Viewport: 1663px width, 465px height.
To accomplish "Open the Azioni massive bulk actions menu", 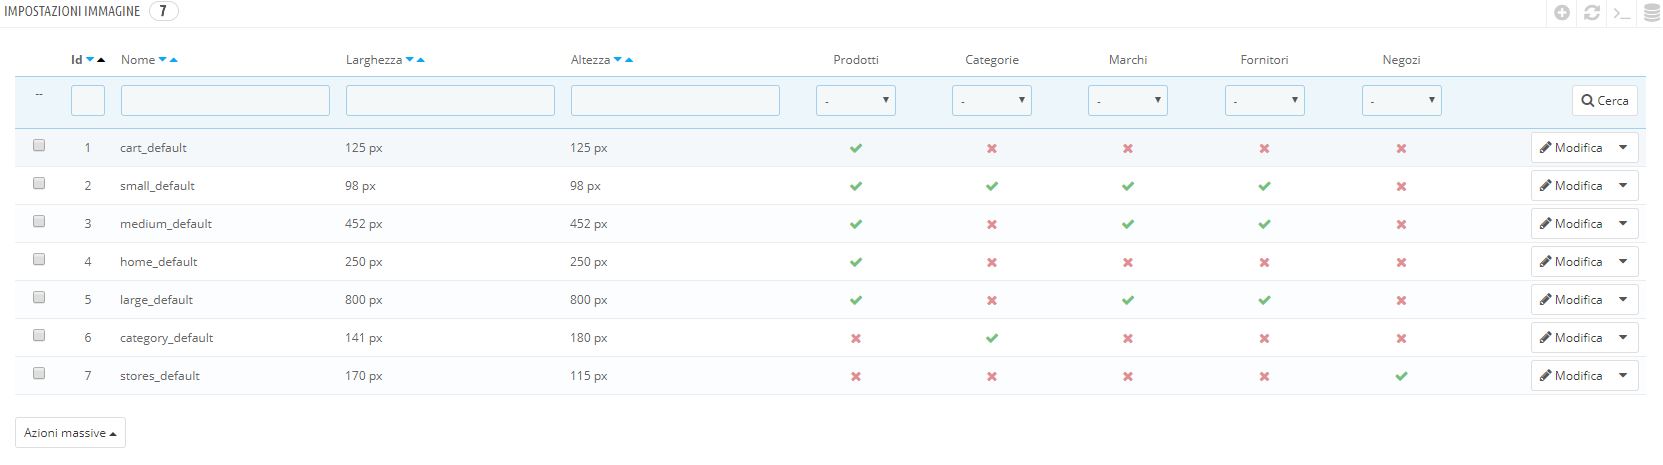I will tap(70, 433).
